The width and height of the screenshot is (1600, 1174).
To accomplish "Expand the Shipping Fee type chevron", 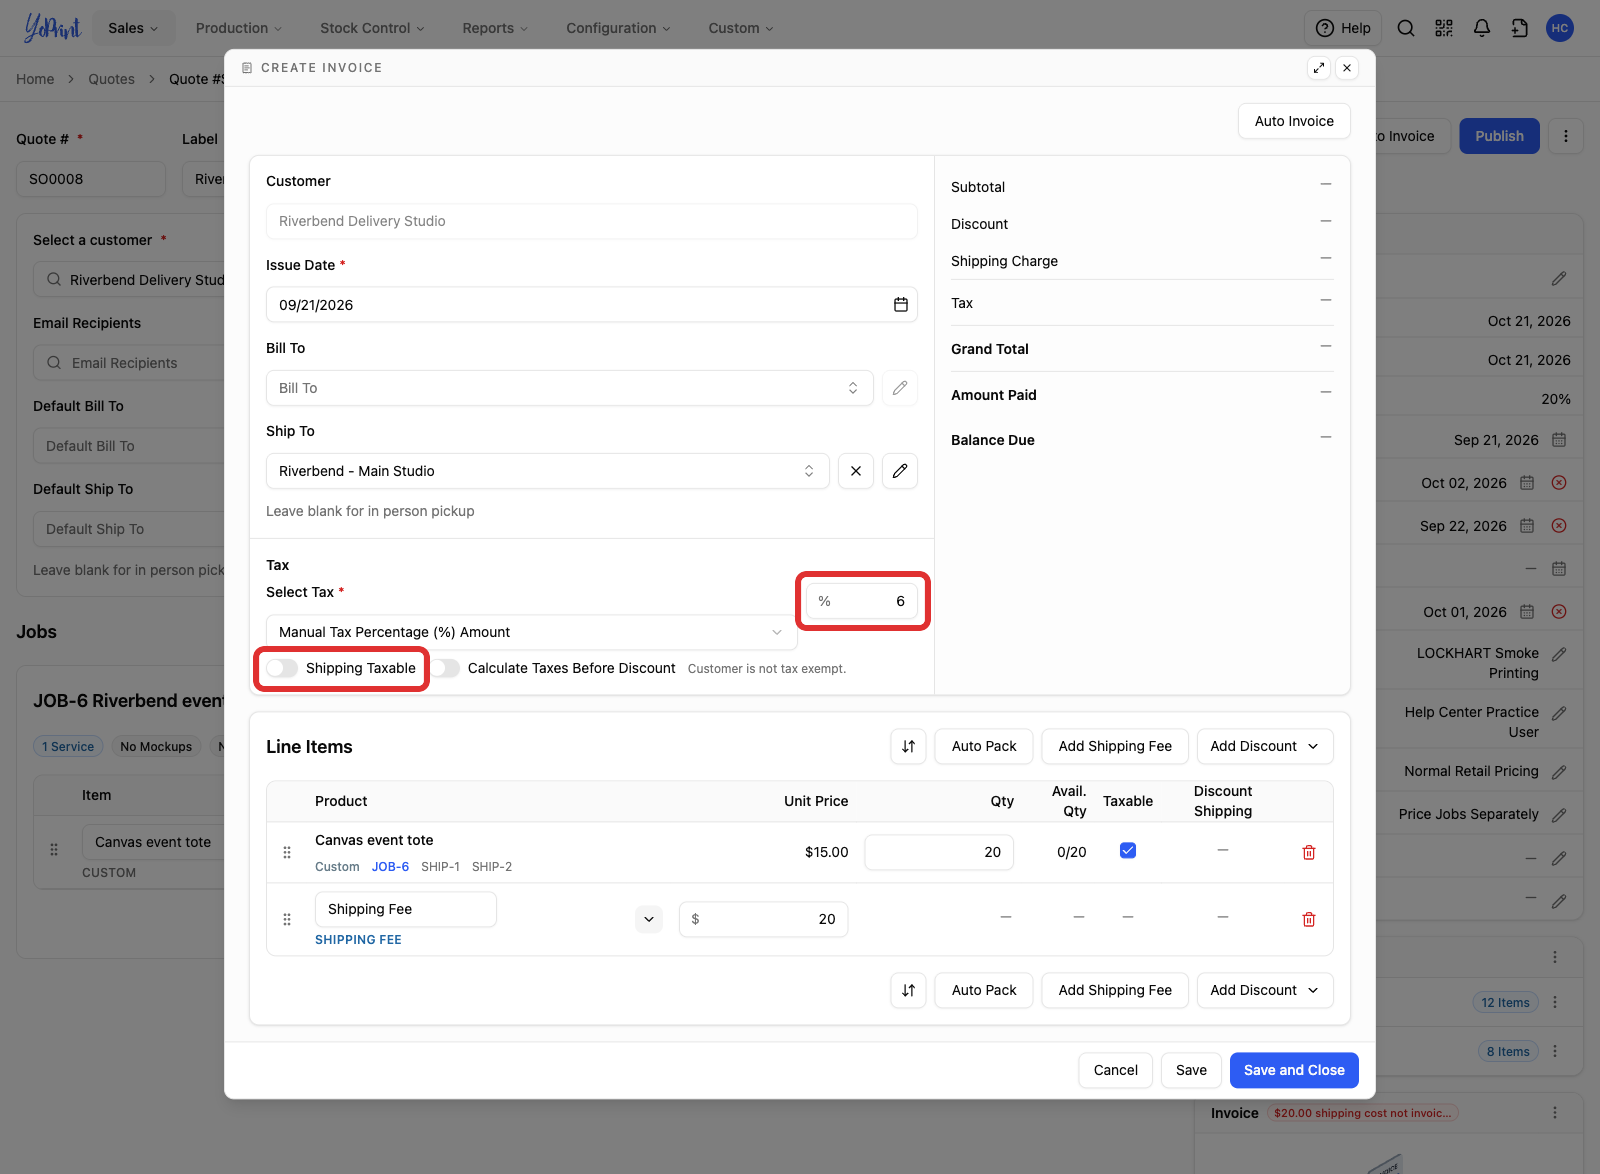I will 649,919.
